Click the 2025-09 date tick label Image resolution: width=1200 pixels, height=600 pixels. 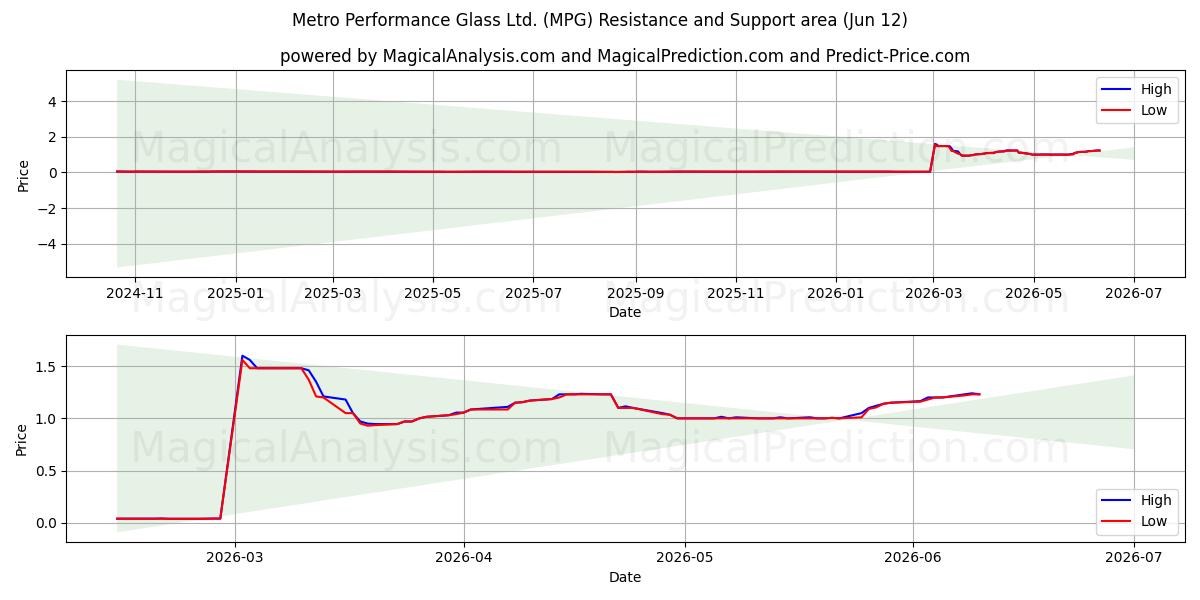pyautogui.click(x=635, y=293)
